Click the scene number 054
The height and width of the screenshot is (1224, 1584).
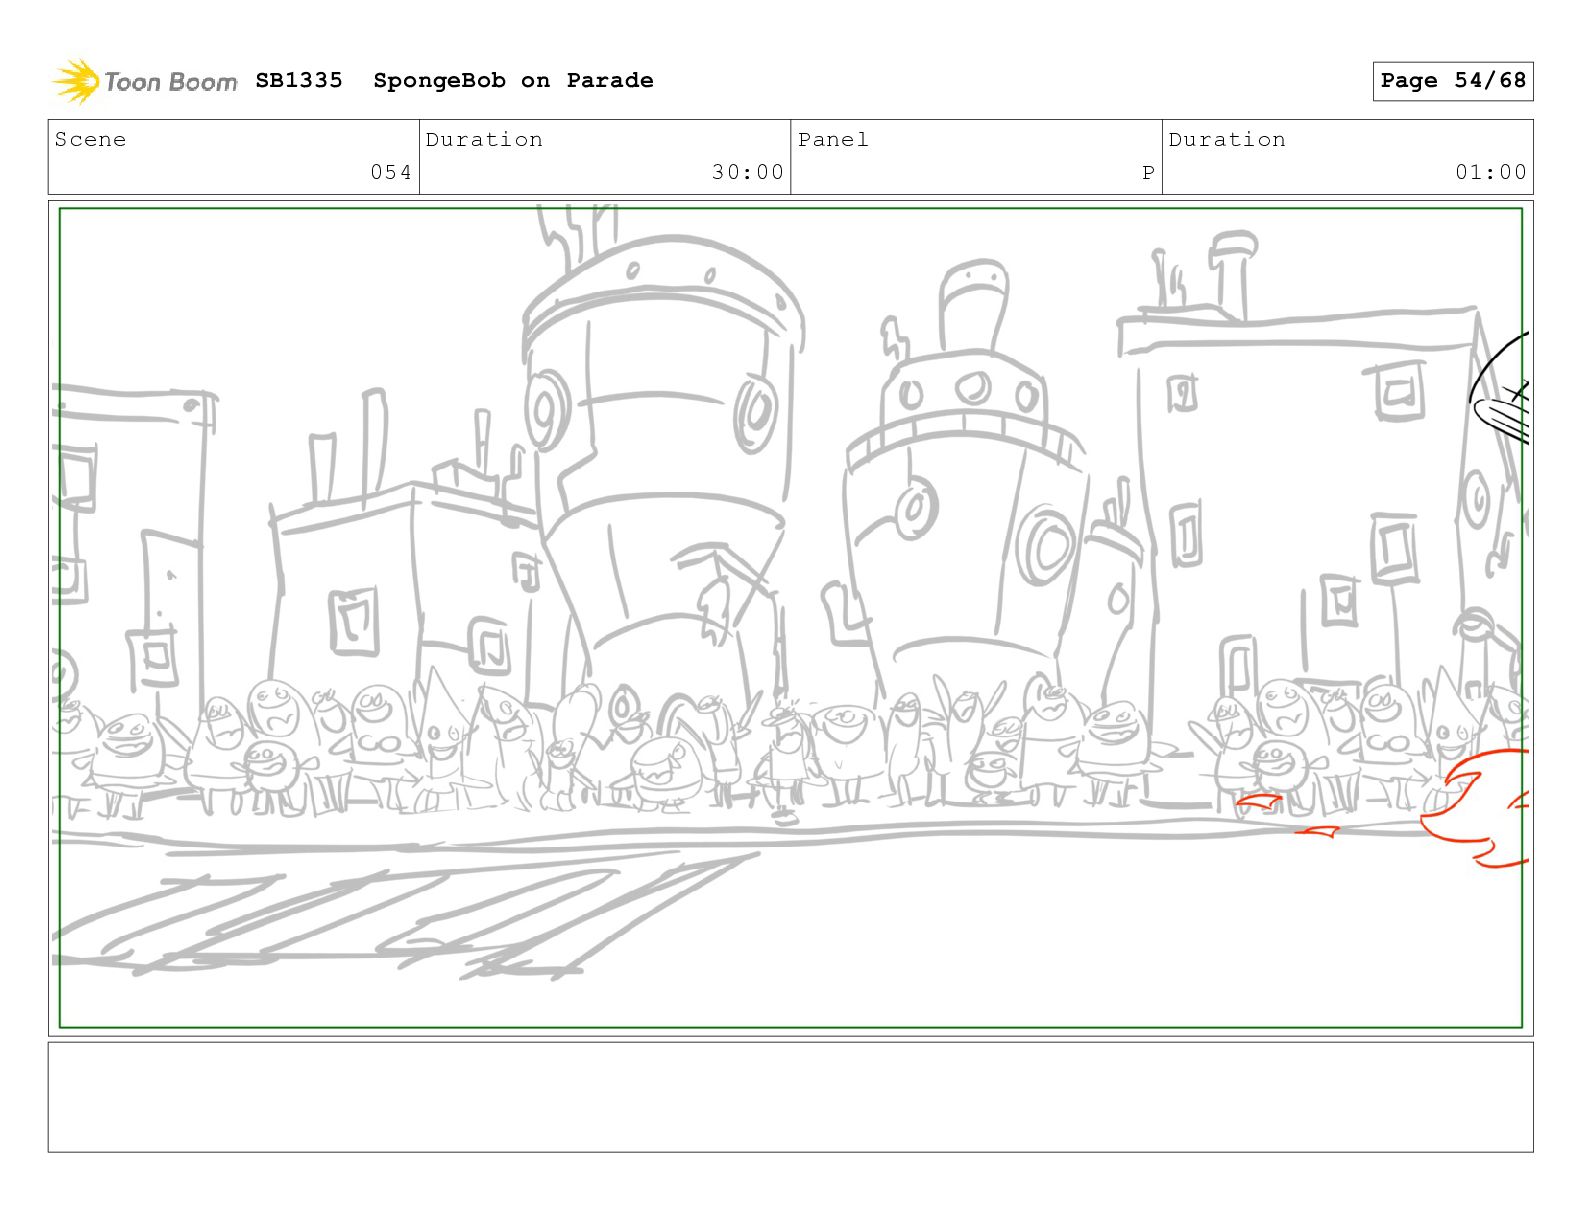click(x=391, y=172)
